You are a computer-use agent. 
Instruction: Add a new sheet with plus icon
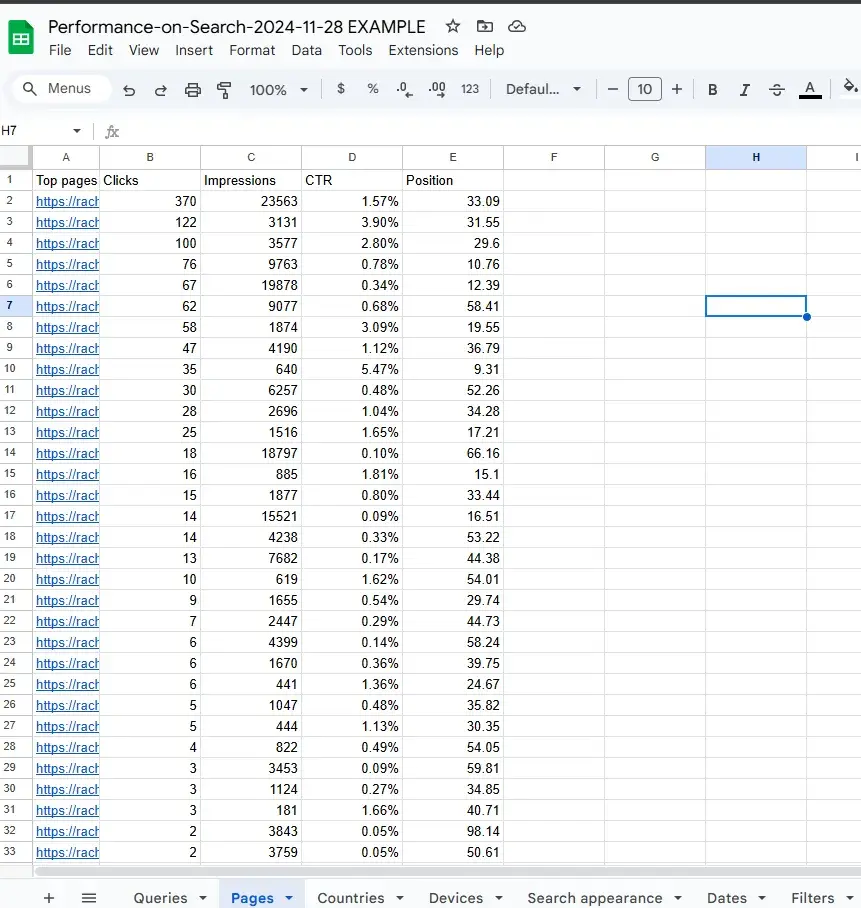[49, 898]
